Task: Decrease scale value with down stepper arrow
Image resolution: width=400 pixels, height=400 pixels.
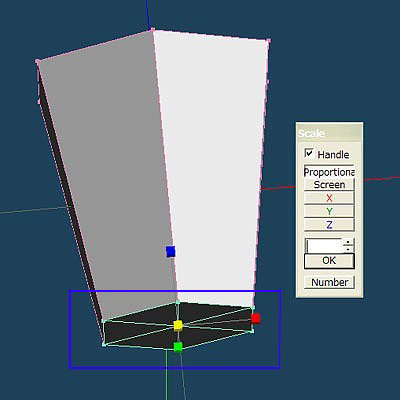Action: point(348,249)
